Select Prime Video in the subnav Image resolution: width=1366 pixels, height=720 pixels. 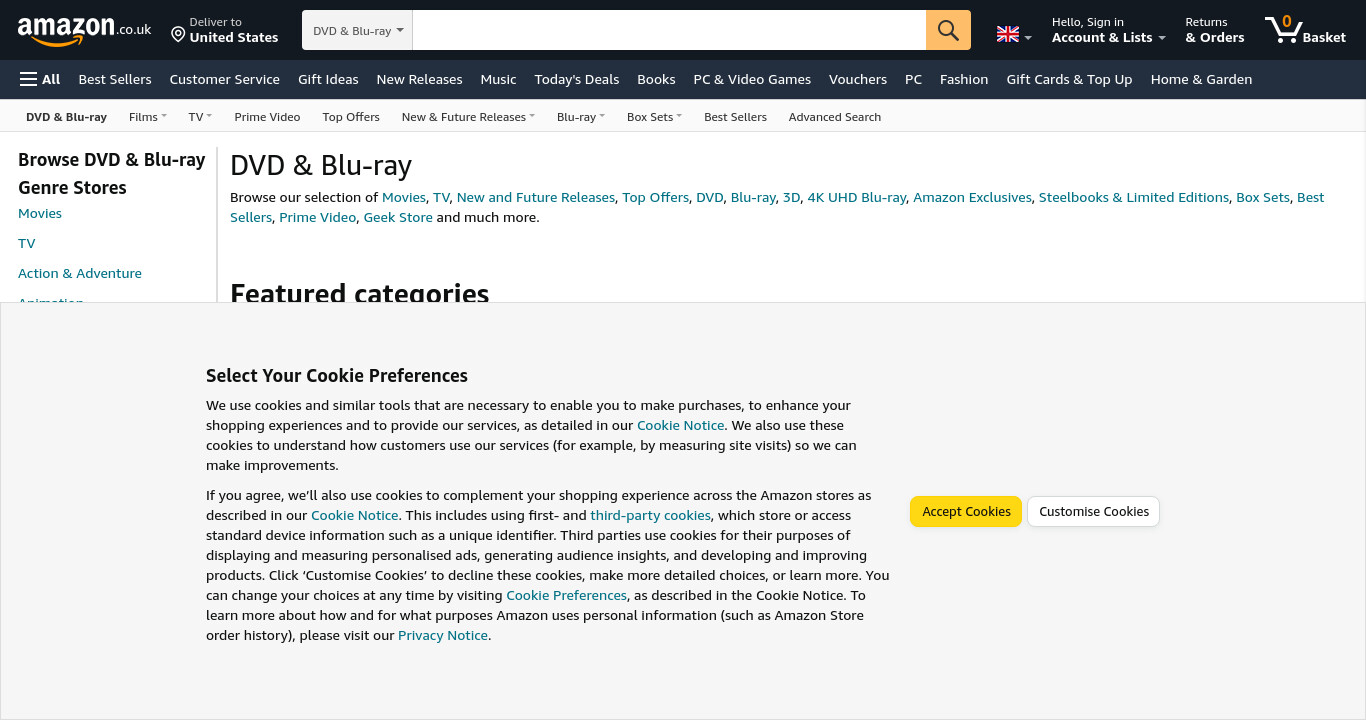267,117
